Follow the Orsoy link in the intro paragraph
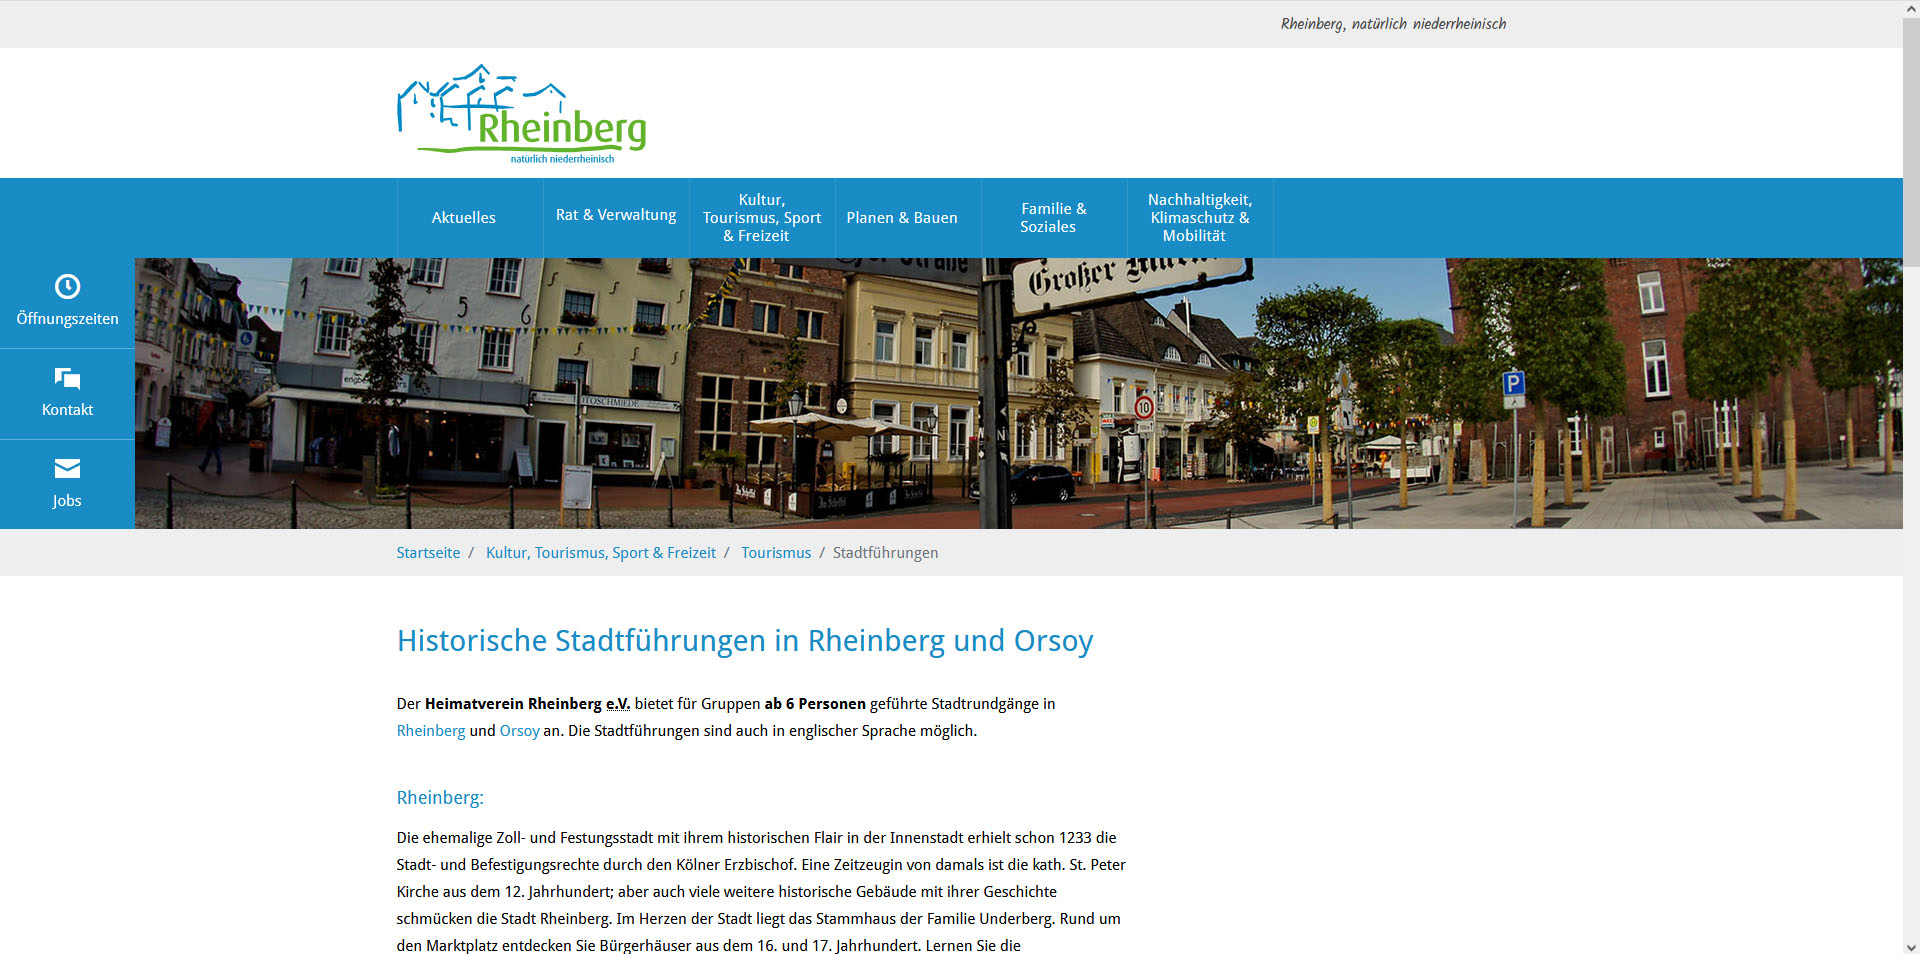1920x954 pixels. coord(519,731)
